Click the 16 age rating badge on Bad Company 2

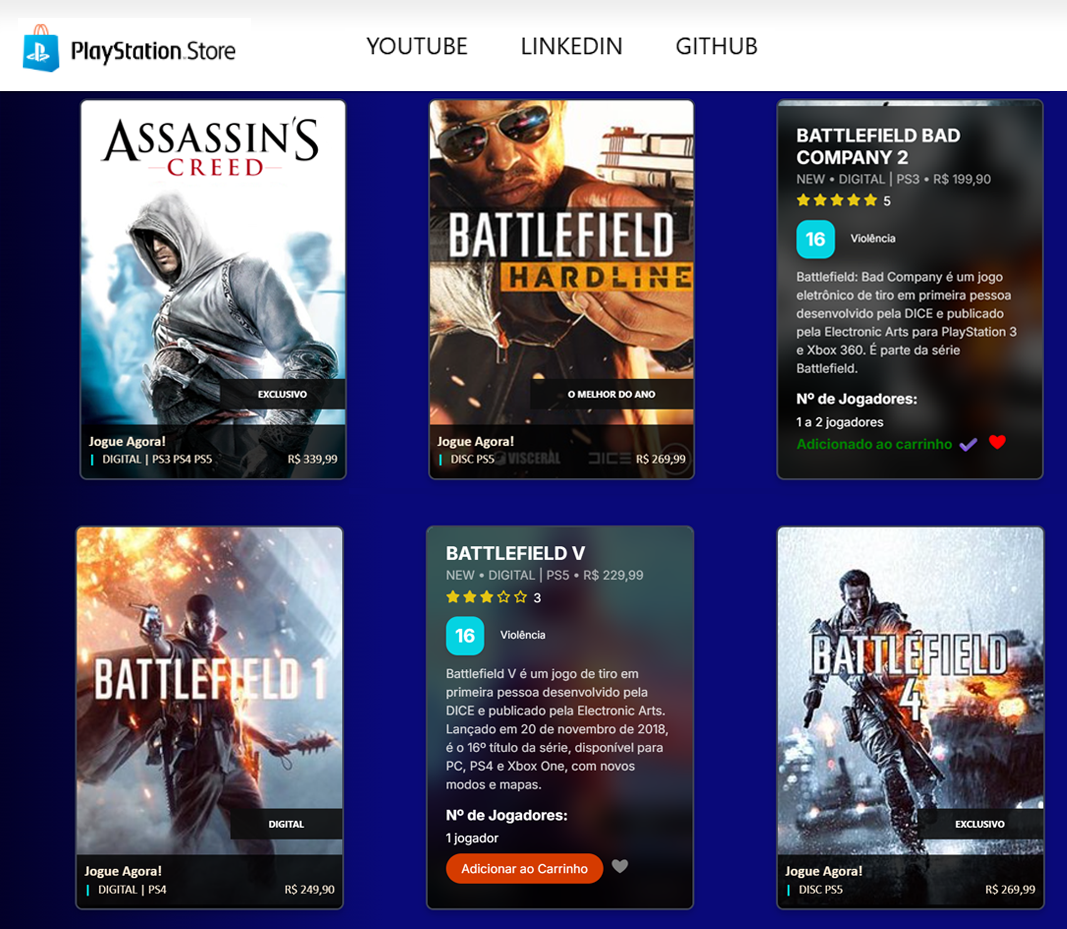[815, 239]
